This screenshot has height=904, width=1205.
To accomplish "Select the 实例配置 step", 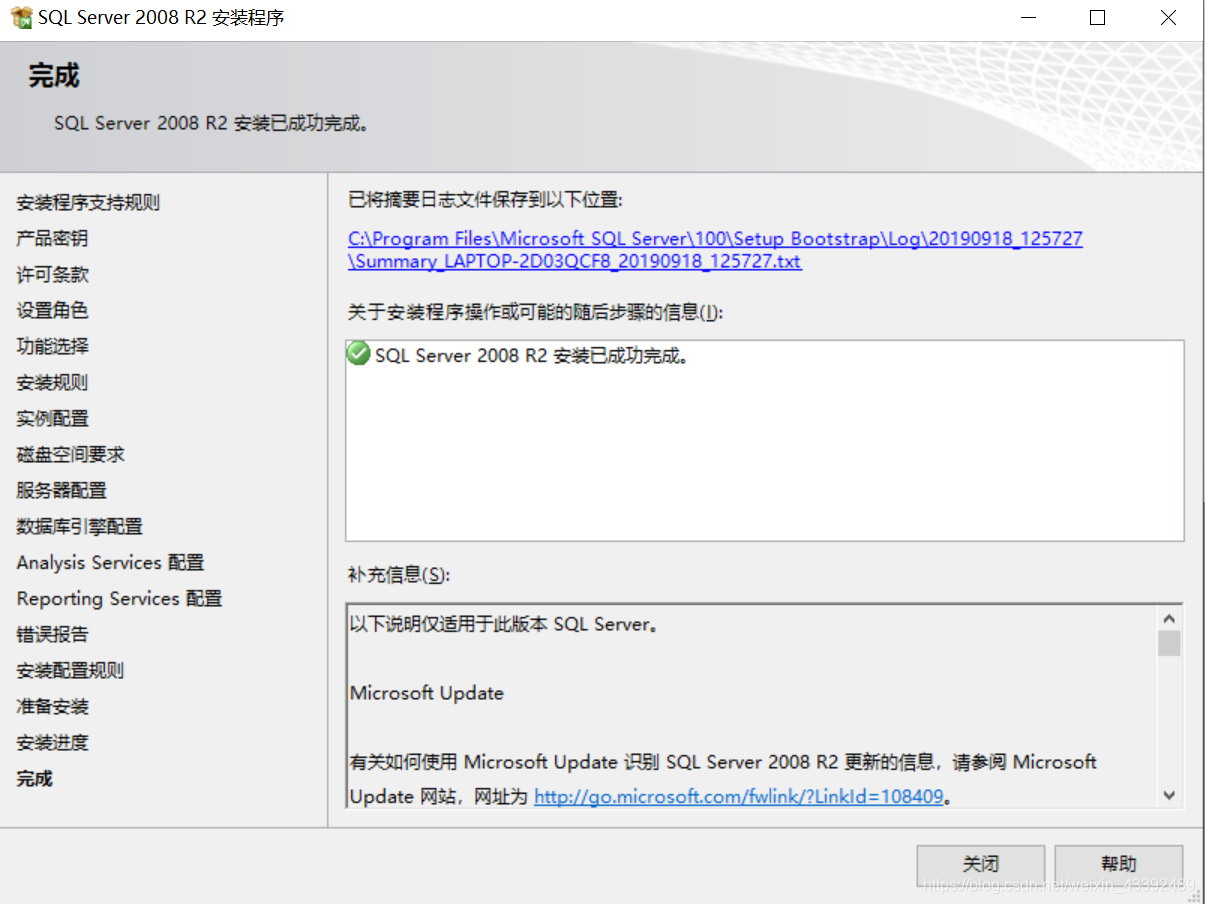I will click(x=52, y=419).
